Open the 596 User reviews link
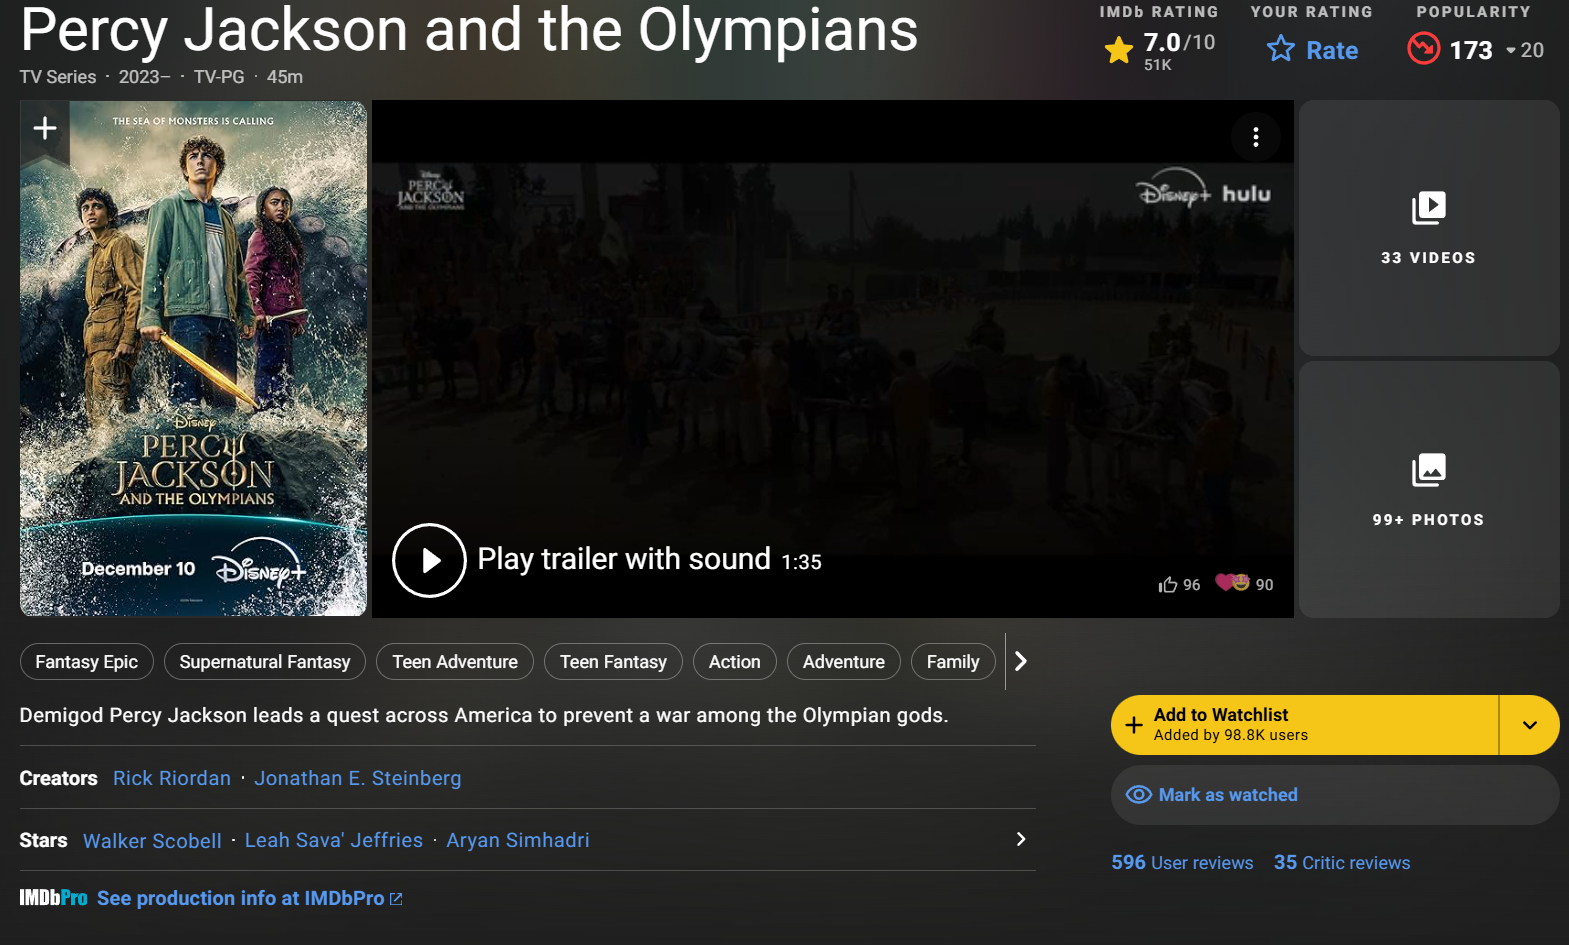Image resolution: width=1569 pixels, height=945 pixels. pos(1182,862)
